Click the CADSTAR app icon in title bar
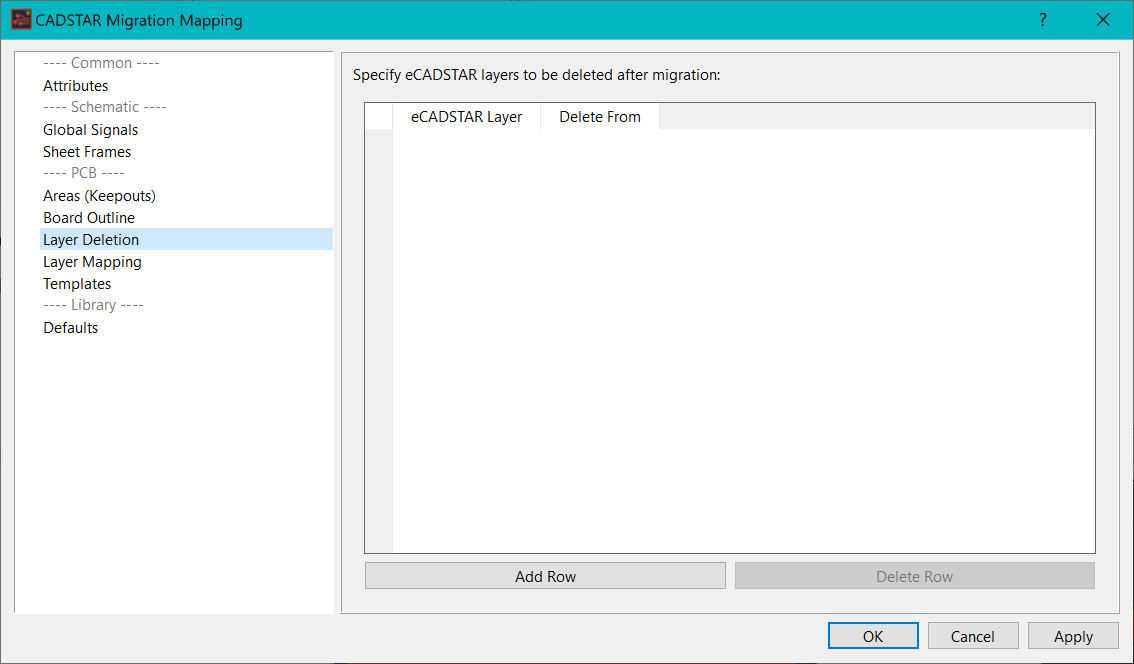 pyautogui.click(x=22, y=20)
